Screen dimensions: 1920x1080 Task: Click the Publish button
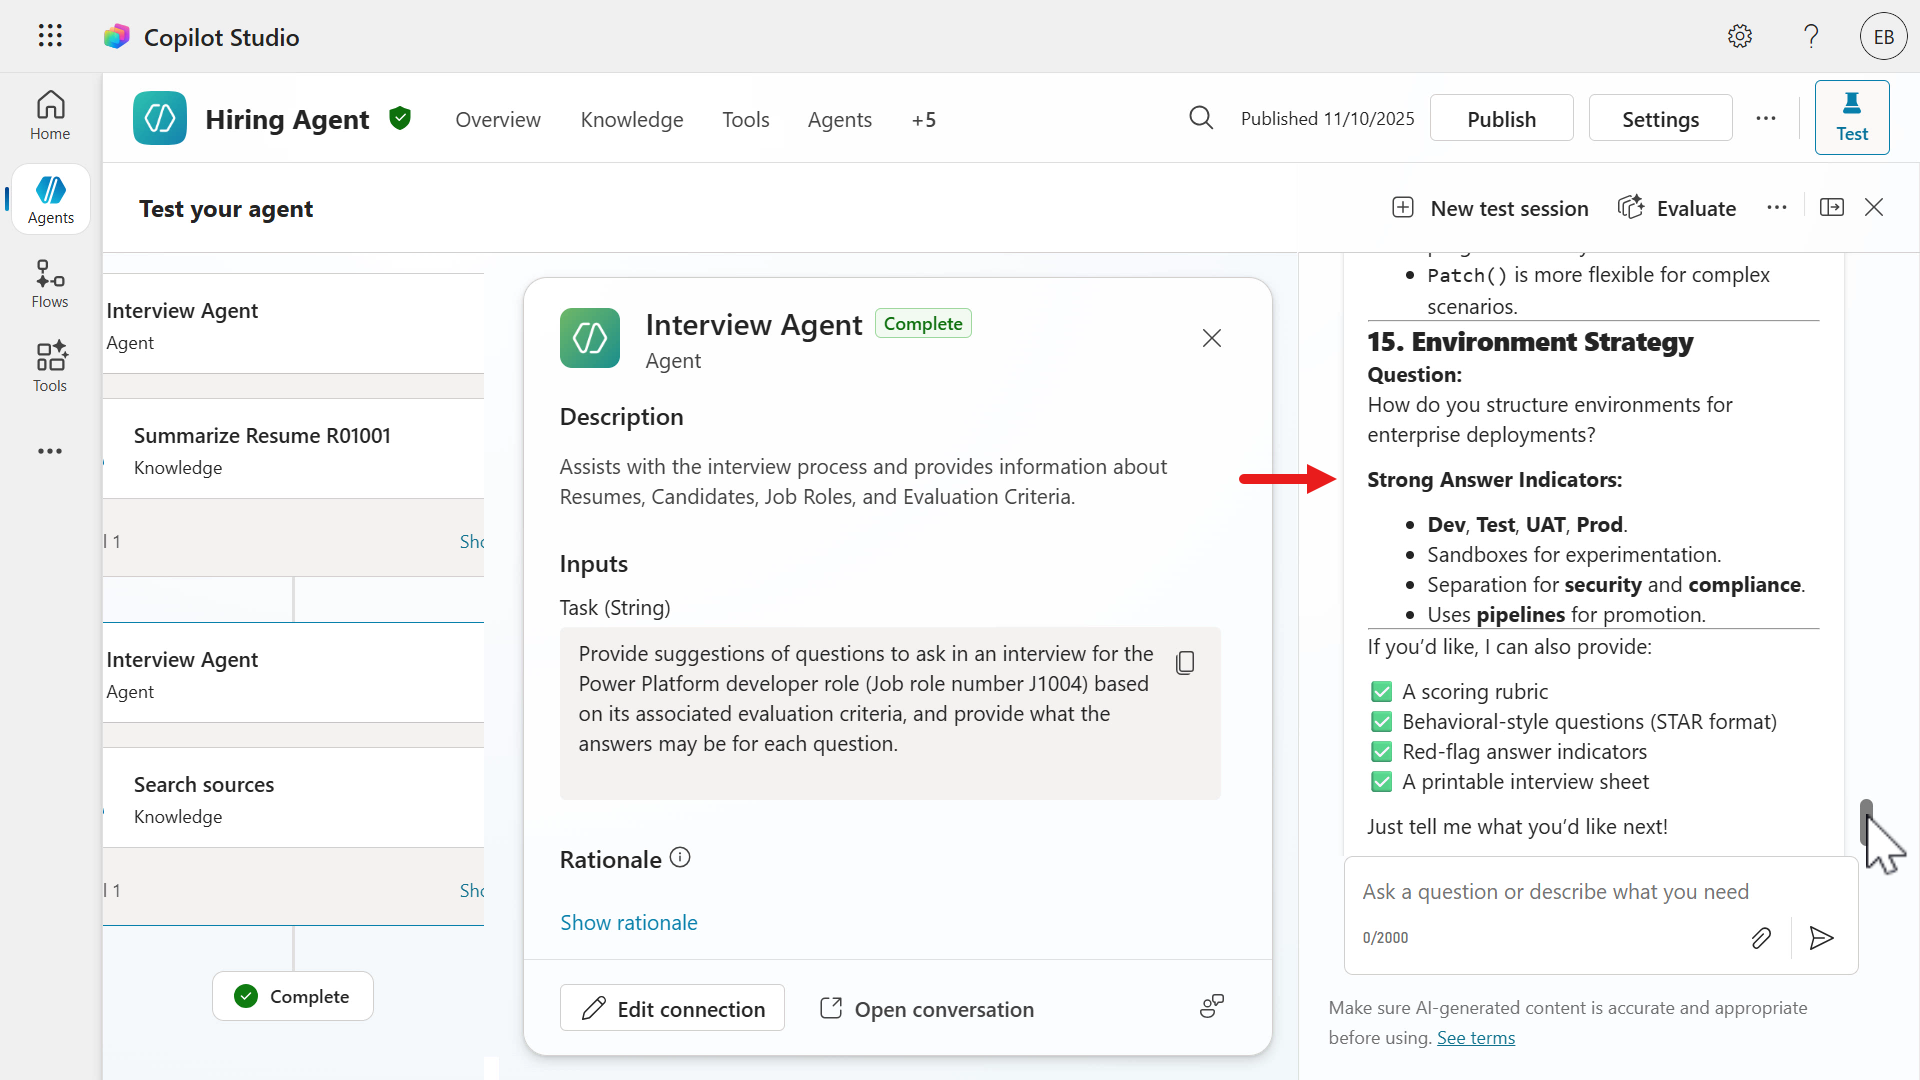pos(1501,119)
